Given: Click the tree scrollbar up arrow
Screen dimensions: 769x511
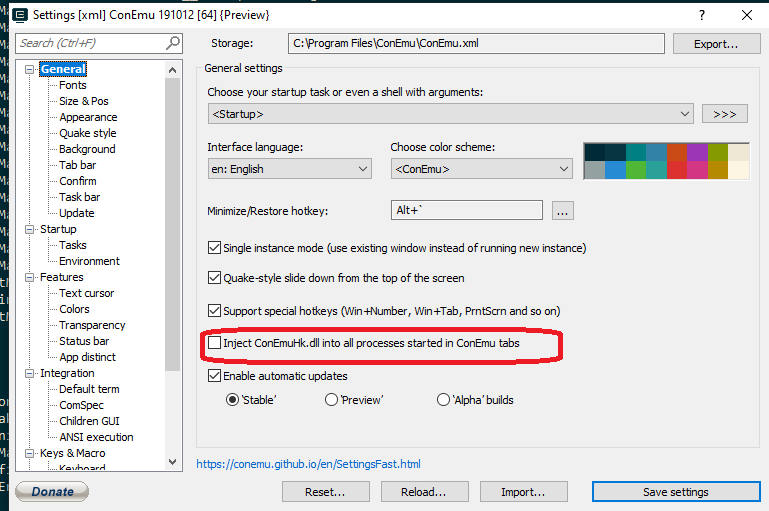Looking at the screenshot, I should 172,70.
